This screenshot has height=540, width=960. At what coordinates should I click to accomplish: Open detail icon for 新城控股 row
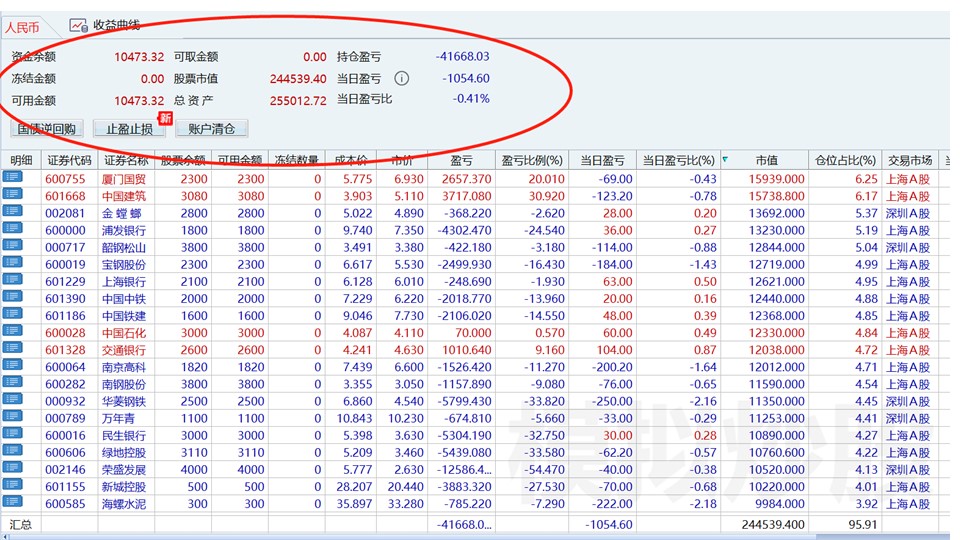point(12,486)
